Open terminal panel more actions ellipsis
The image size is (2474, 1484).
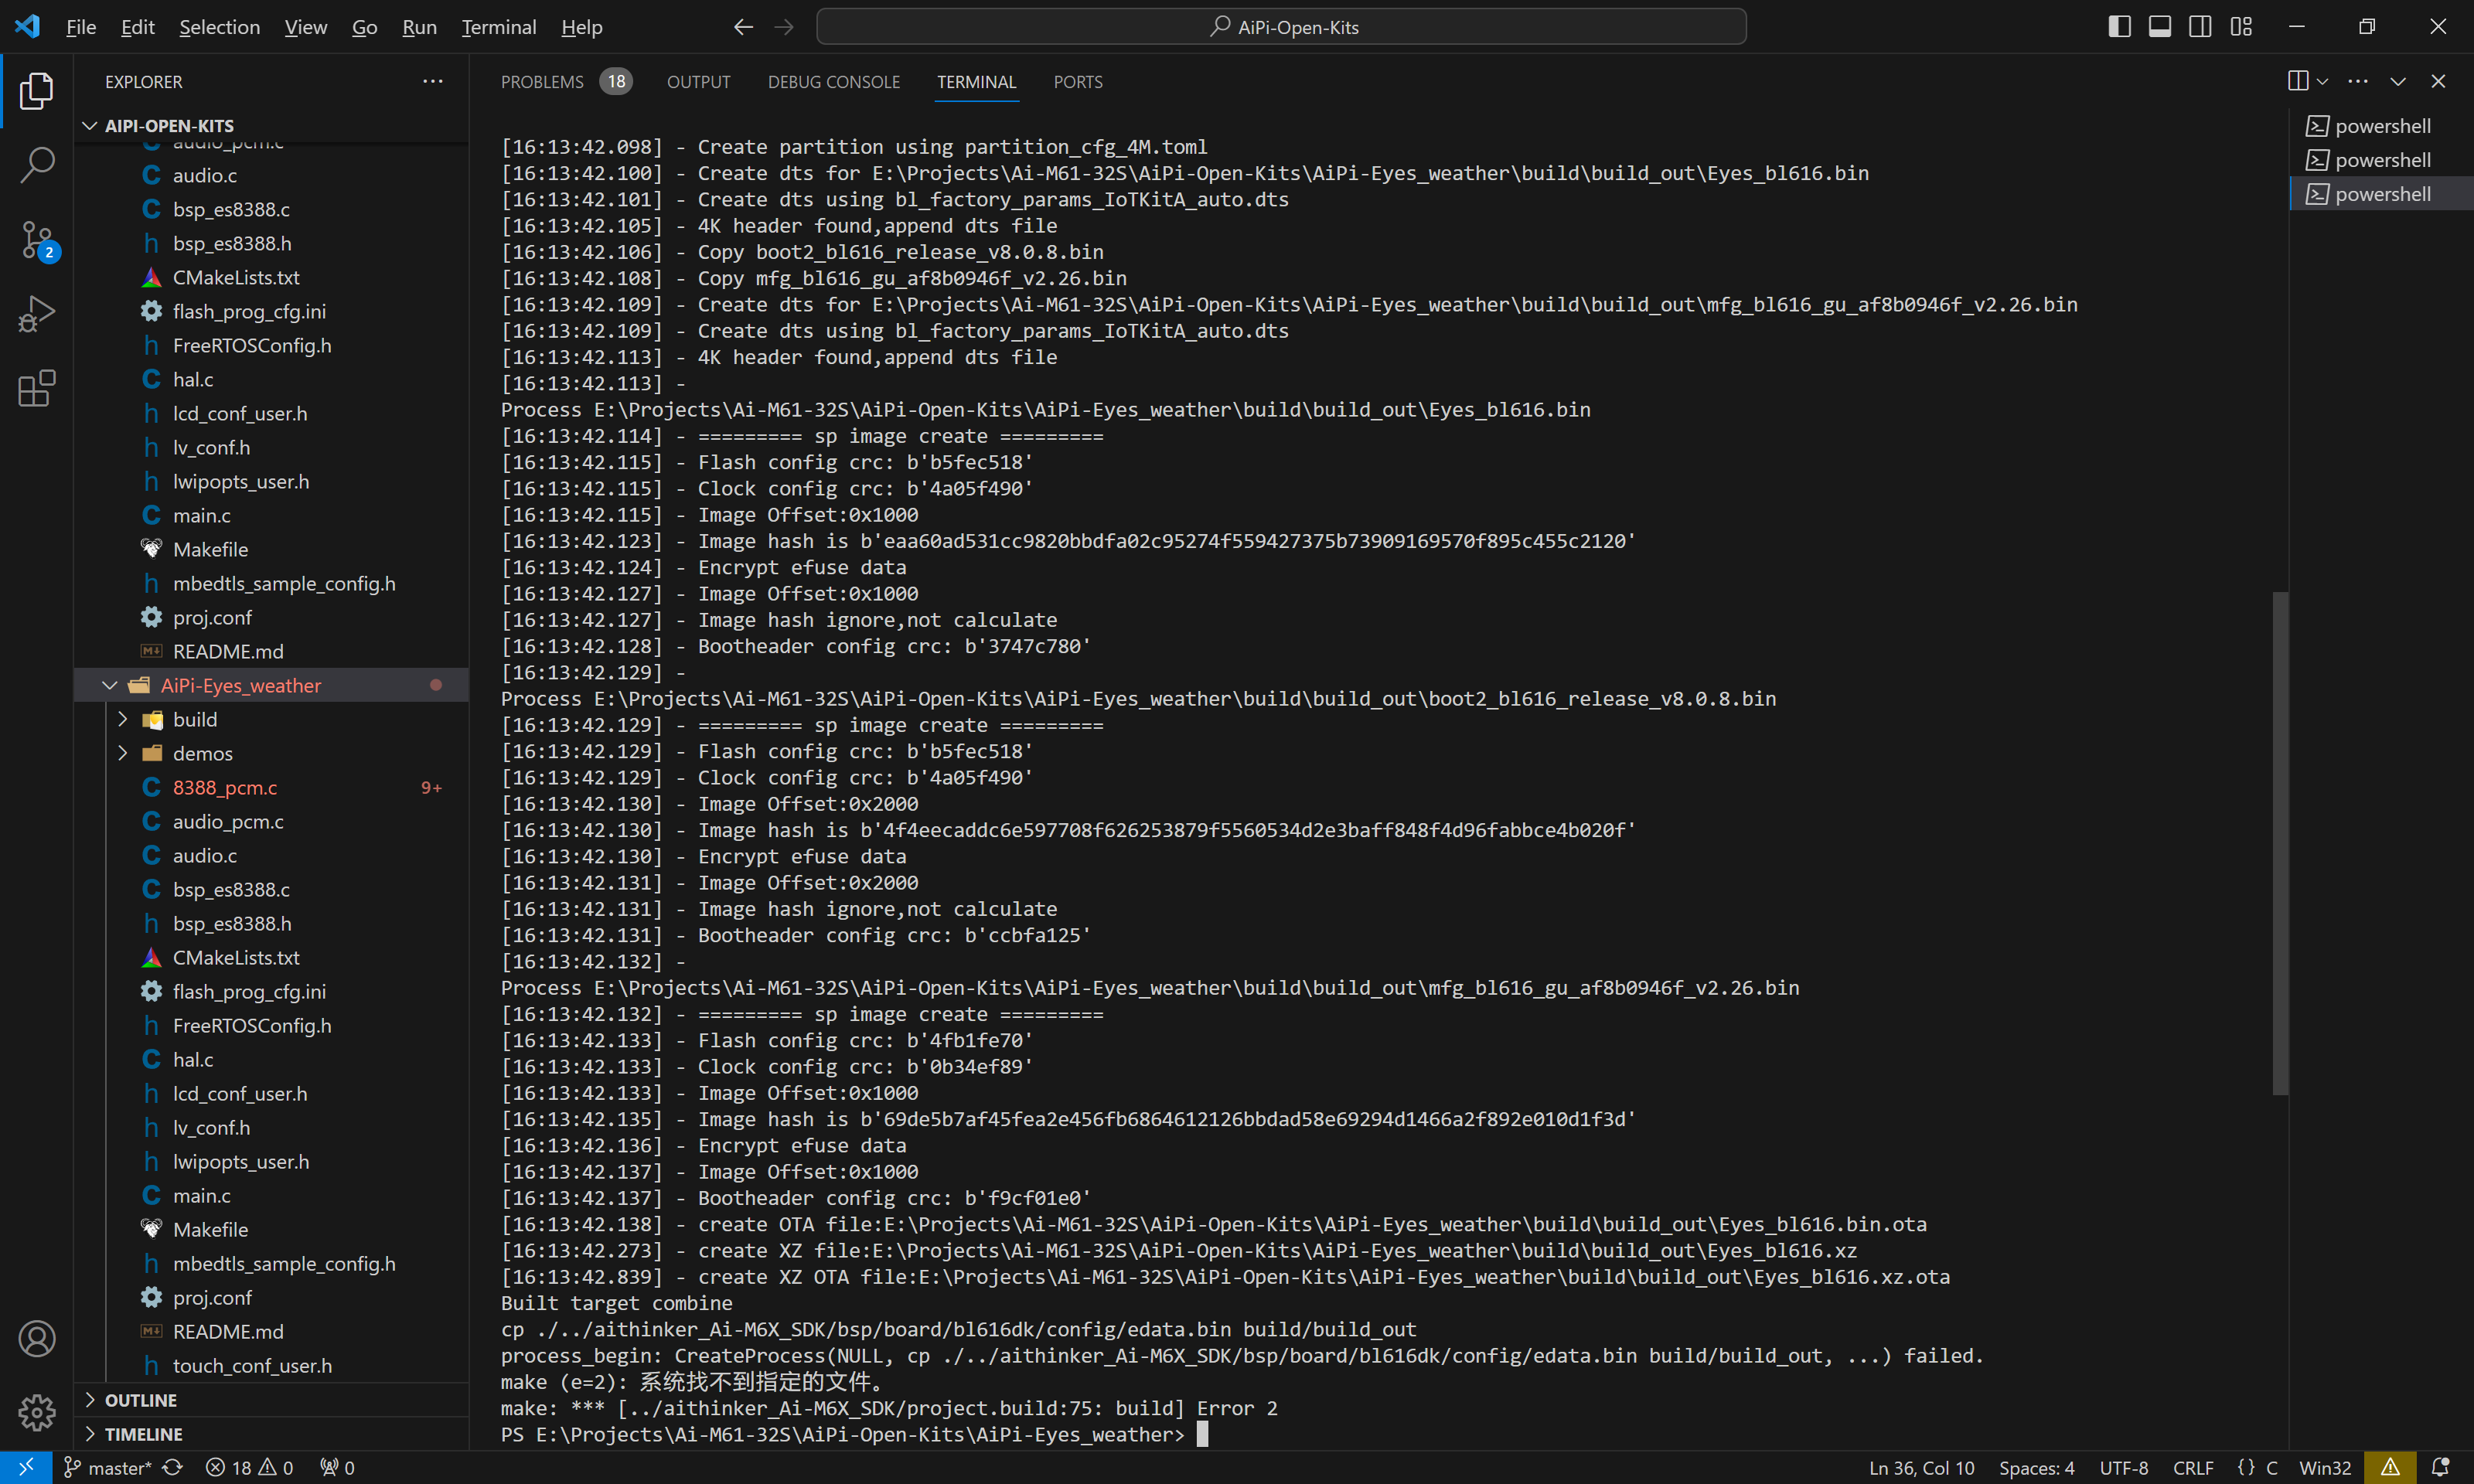[x=2358, y=81]
